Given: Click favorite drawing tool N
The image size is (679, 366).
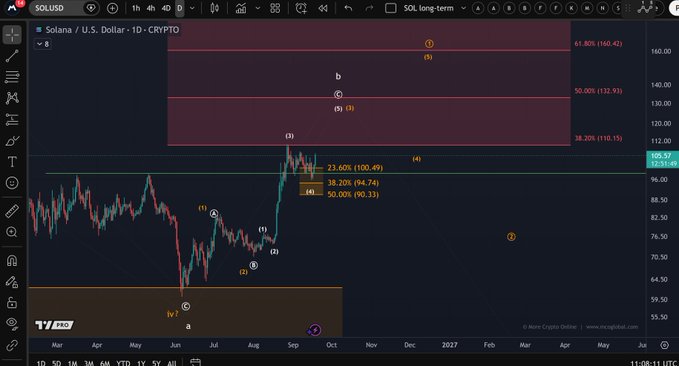Looking at the screenshot, I should (602, 8).
